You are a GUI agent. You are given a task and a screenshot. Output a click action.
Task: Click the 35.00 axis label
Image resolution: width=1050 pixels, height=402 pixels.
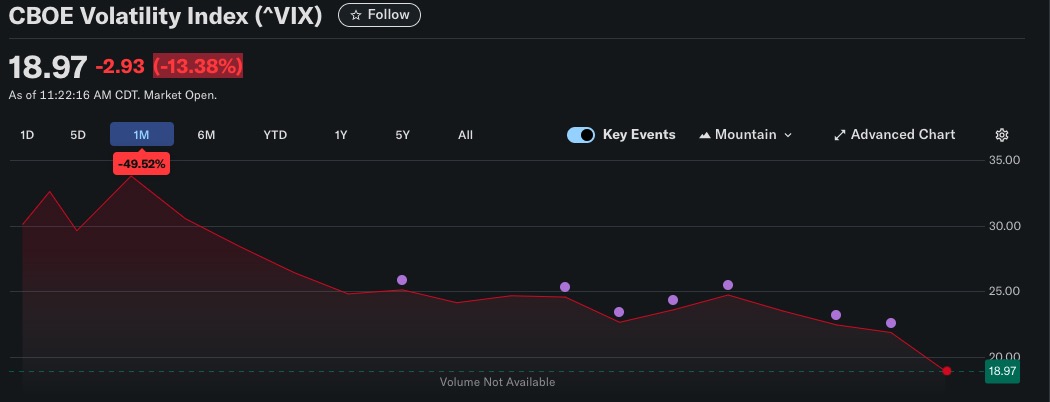point(1004,160)
